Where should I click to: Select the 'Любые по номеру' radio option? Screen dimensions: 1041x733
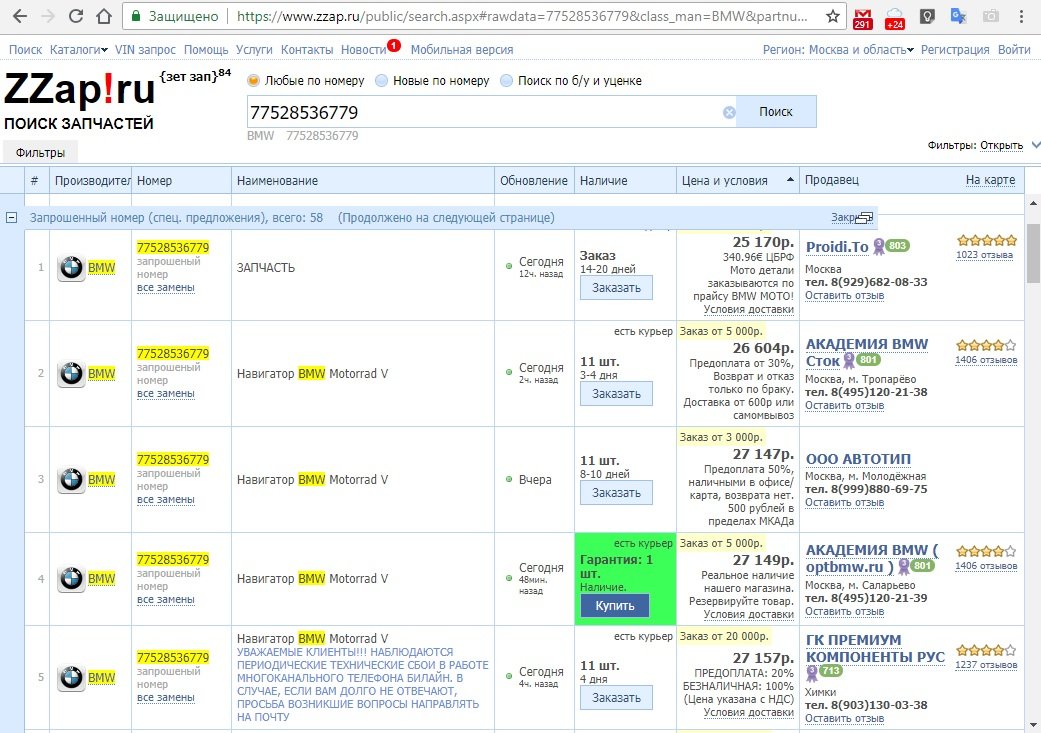pos(254,81)
